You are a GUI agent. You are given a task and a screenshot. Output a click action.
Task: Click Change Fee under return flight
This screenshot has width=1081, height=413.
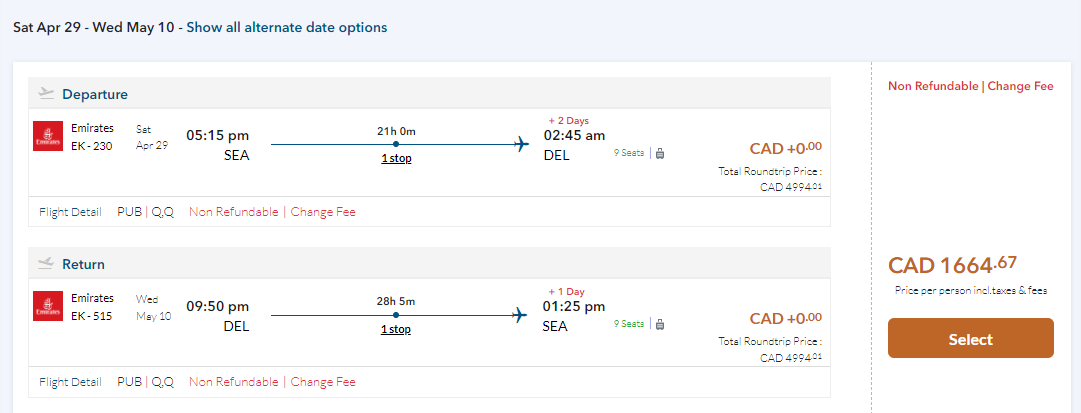(x=323, y=382)
